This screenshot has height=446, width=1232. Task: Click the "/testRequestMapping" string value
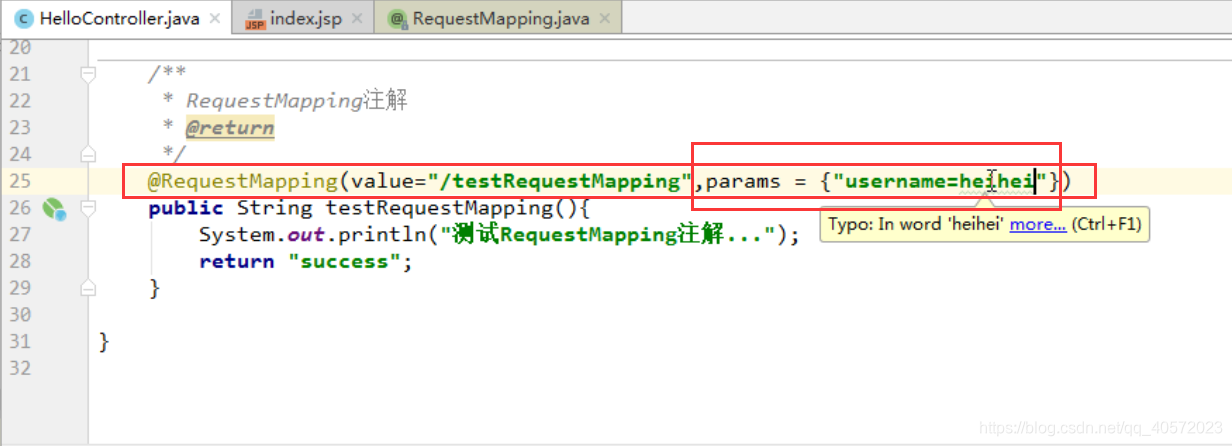pos(561,181)
